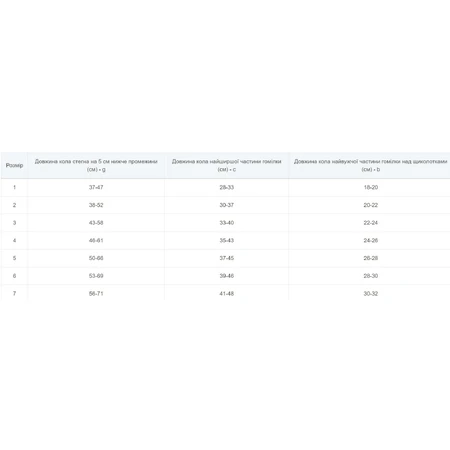This screenshot has height=450, width=450.
Task: Pick the "26-28" ankle value cell
Action: (370, 258)
